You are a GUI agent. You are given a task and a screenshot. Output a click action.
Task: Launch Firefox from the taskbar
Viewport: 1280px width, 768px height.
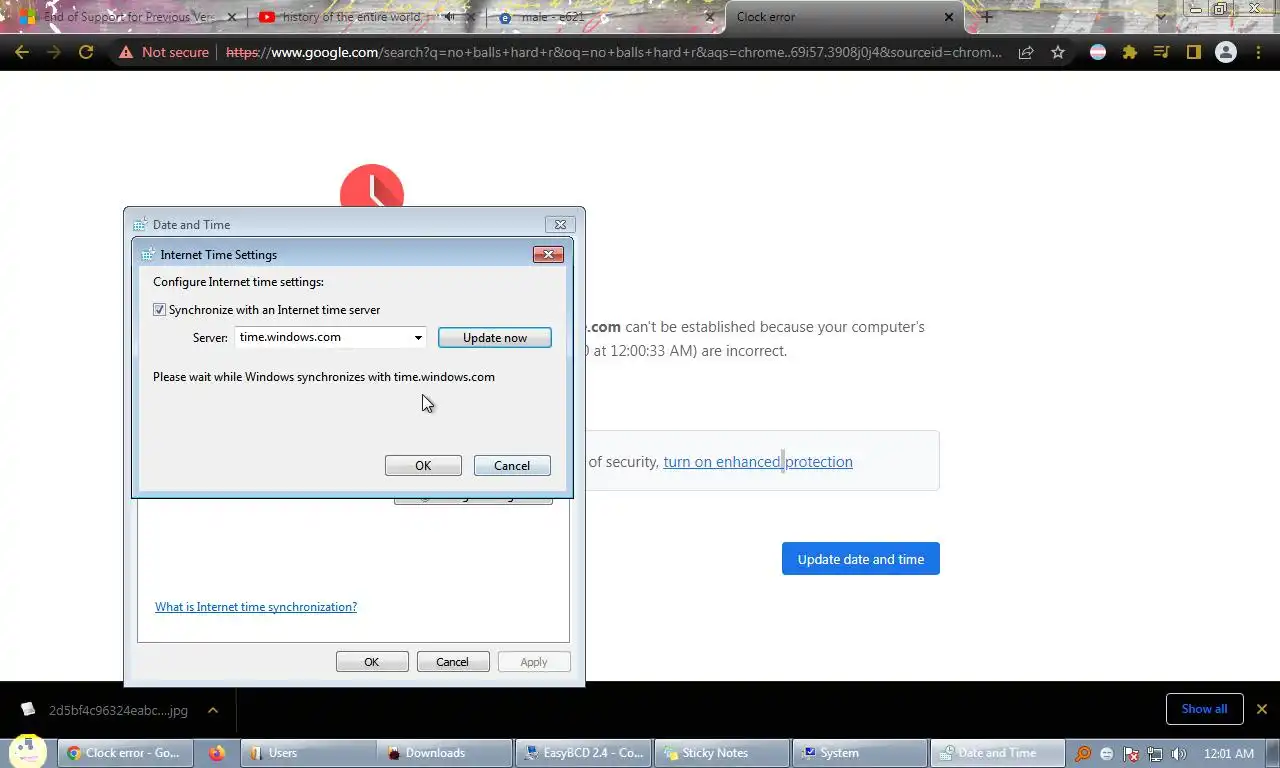pyautogui.click(x=217, y=753)
